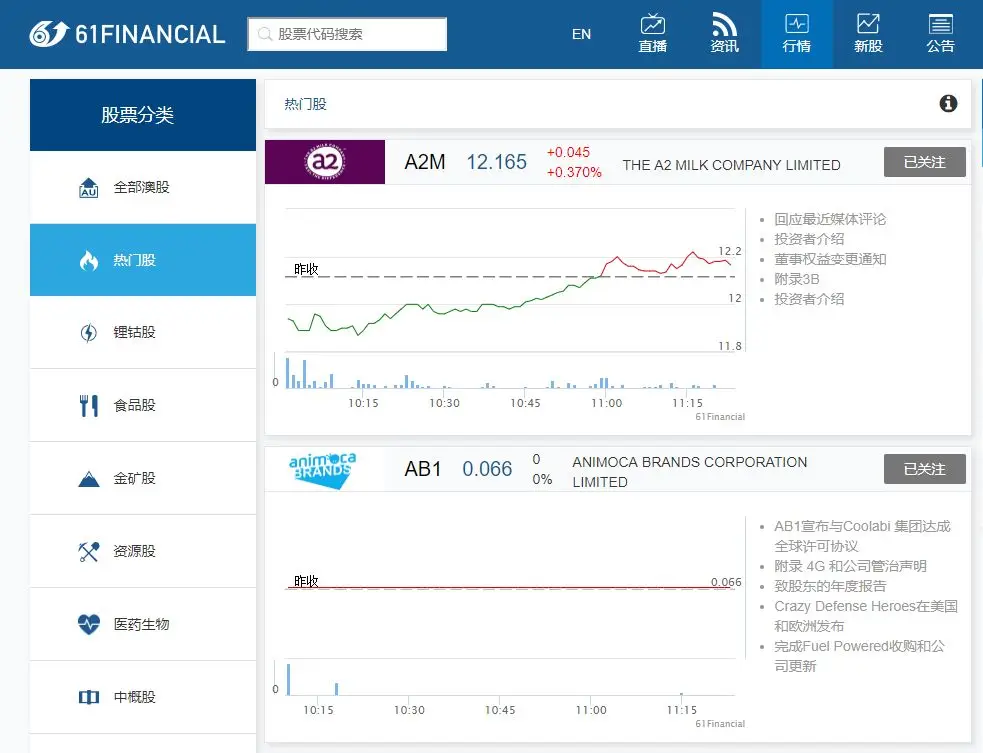Image resolution: width=983 pixels, height=753 pixels.
Task: Select 全部澳股 category
Action: pyautogui.click(x=143, y=187)
